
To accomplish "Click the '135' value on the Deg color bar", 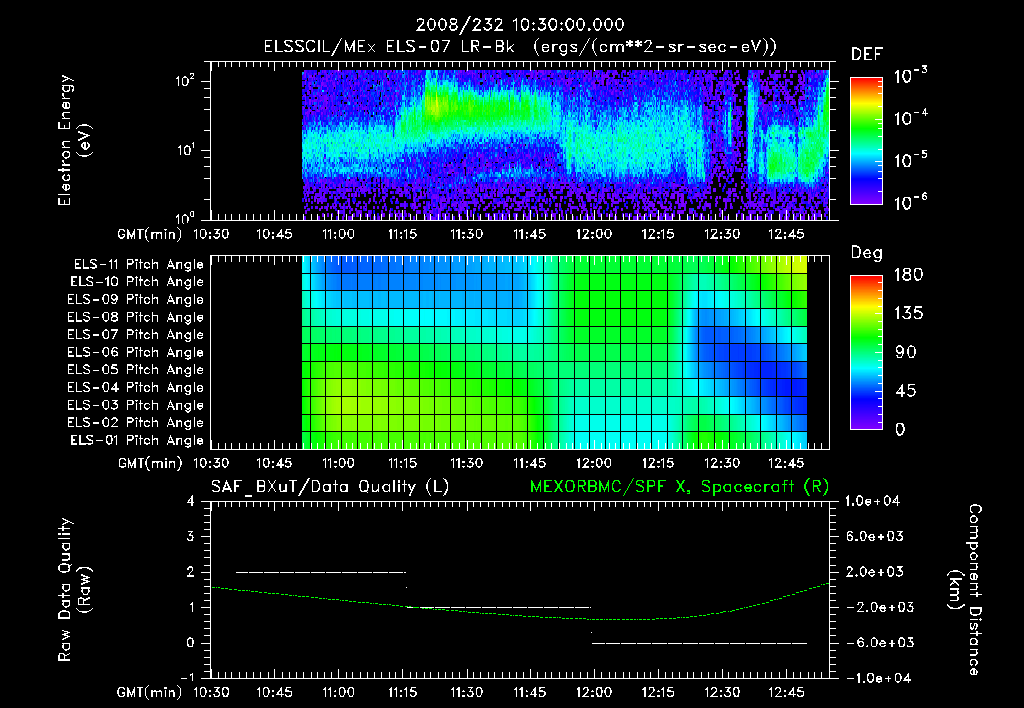I will (908, 314).
